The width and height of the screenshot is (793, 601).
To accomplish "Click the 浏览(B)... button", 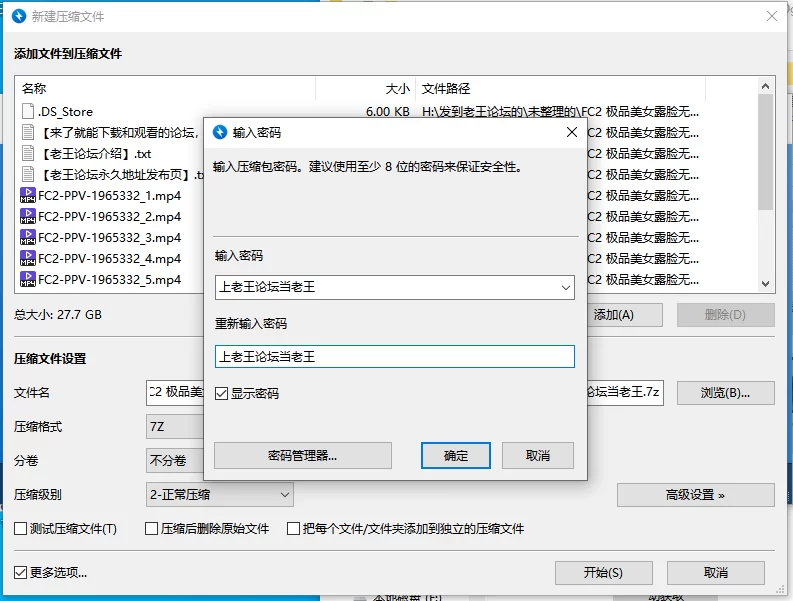I will tap(726, 393).
